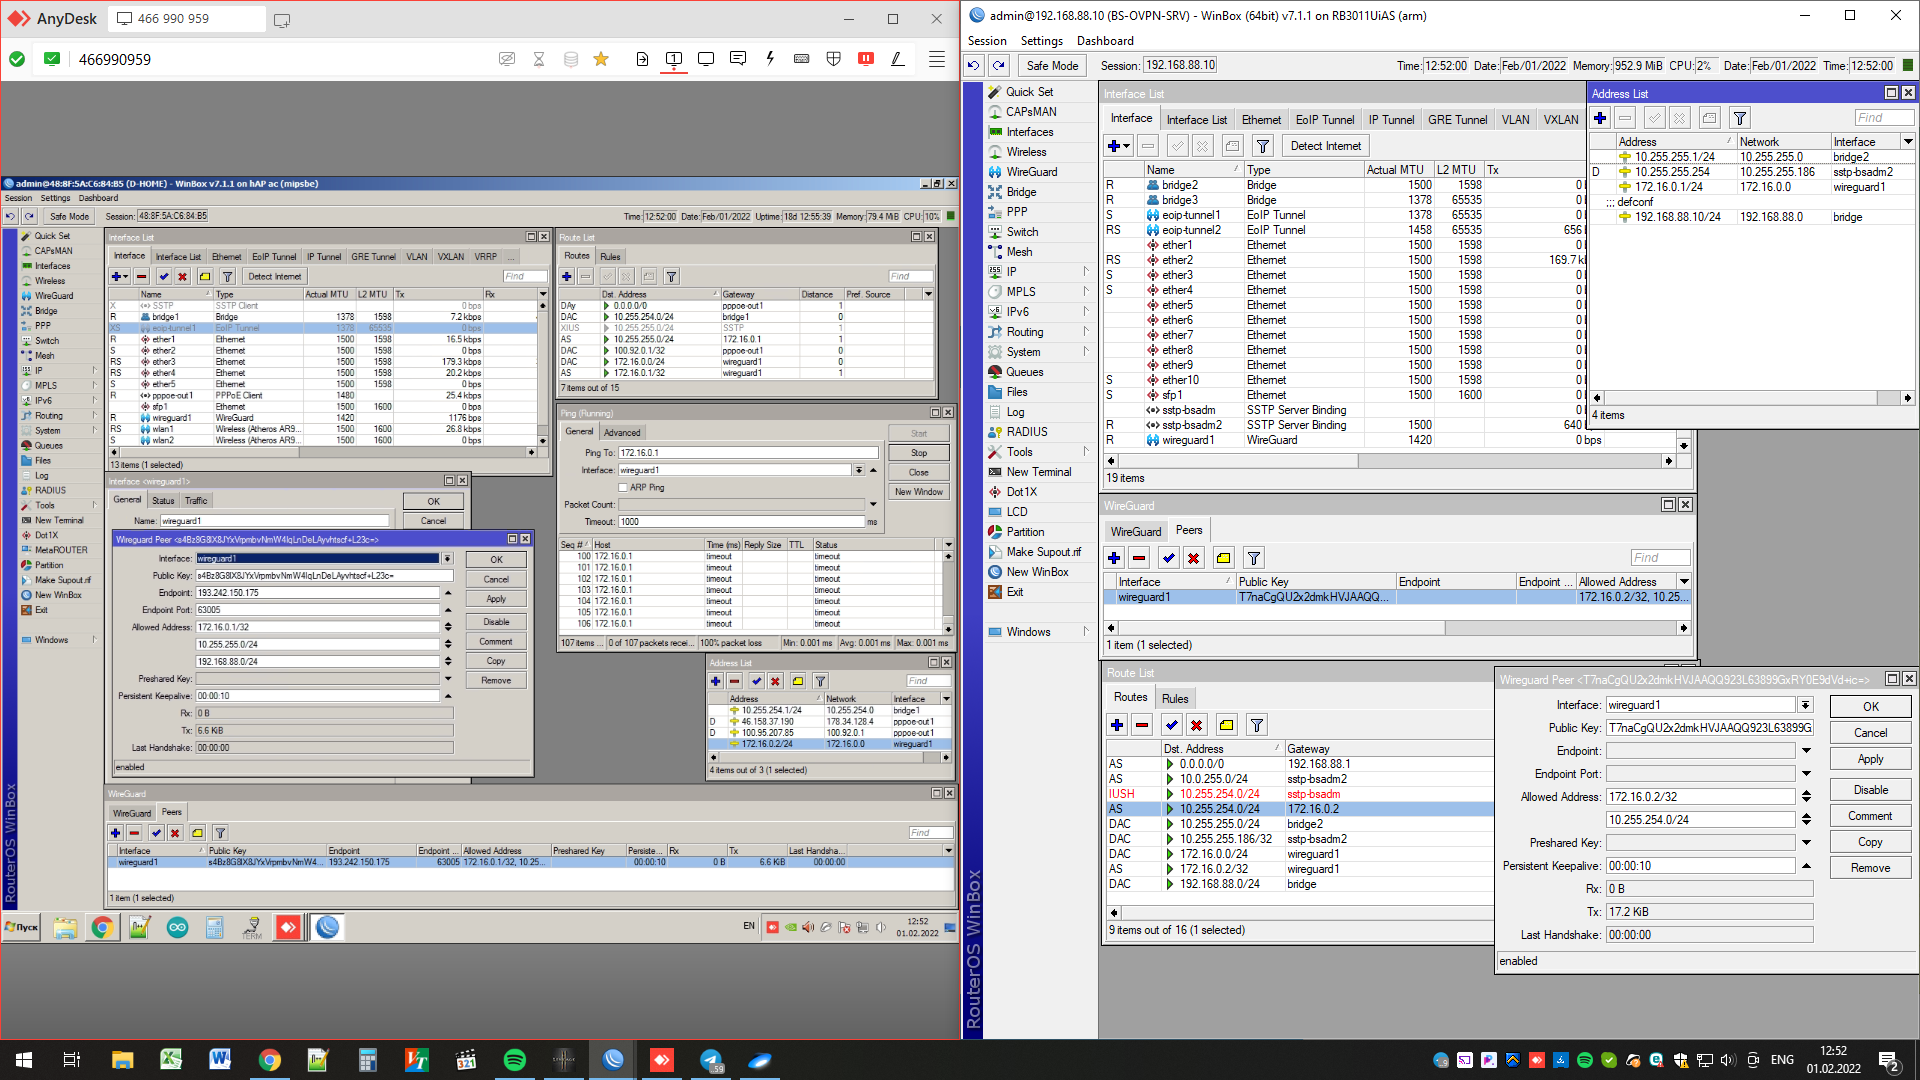Switch to EoIP Tunnel tab in right Interface List
Image resolution: width=1920 pixels, height=1080 pixels.
pyautogui.click(x=1325, y=120)
